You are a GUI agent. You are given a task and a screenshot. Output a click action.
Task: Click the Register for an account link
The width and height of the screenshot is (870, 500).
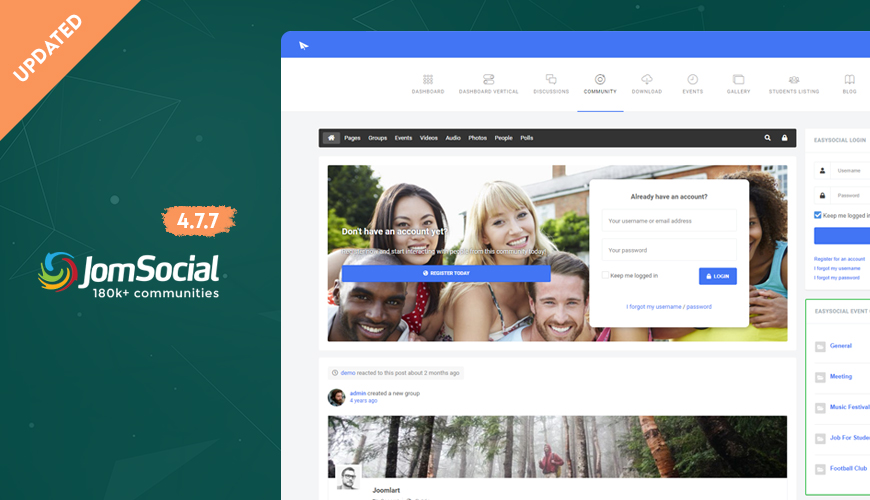839,259
